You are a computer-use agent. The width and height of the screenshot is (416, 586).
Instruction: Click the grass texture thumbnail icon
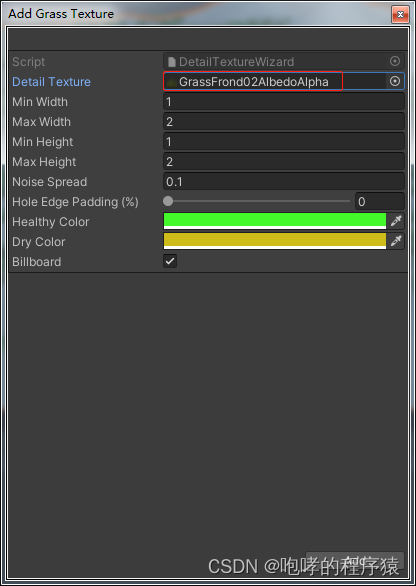172,82
